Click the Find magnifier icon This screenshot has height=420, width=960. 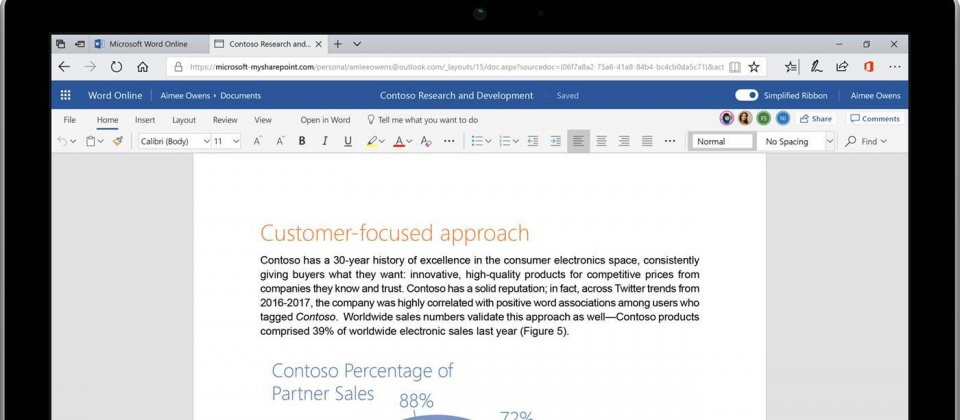850,141
